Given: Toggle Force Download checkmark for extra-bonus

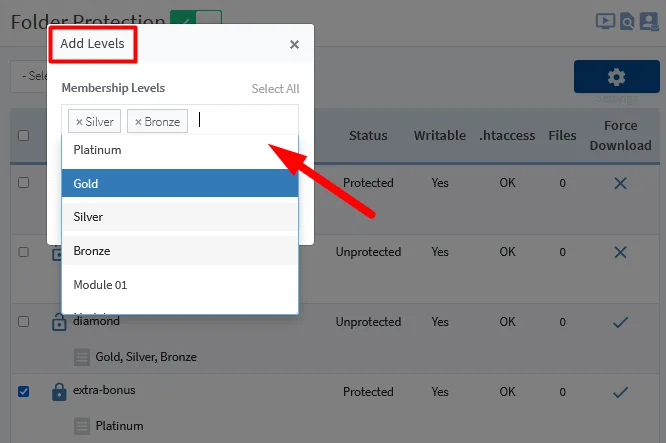Looking at the screenshot, I should [x=620, y=392].
